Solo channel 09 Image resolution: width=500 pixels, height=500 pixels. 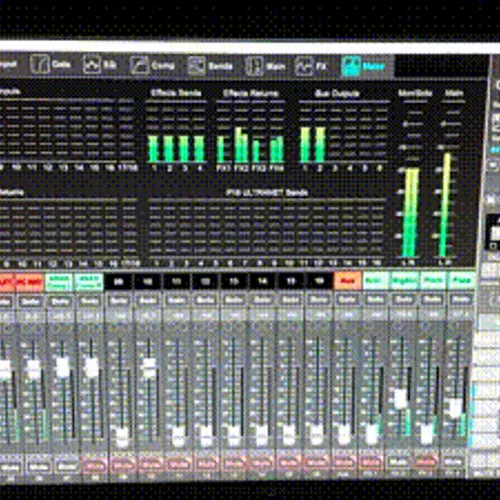[x=119, y=300]
